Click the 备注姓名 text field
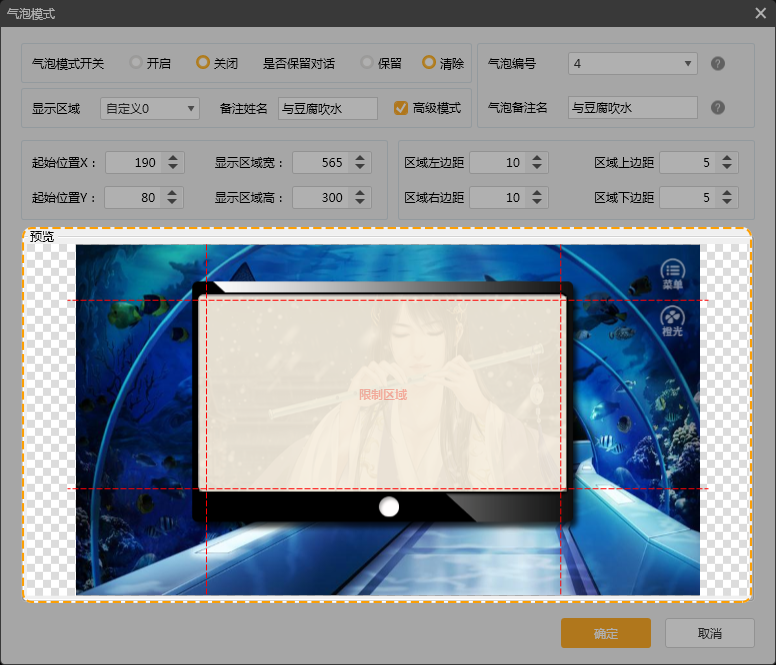776x665 pixels. pyautogui.click(x=327, y=108)
